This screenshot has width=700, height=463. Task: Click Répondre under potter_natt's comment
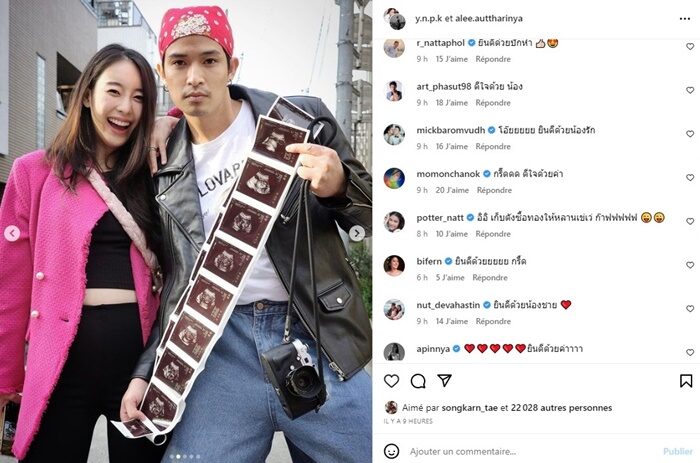493,234
